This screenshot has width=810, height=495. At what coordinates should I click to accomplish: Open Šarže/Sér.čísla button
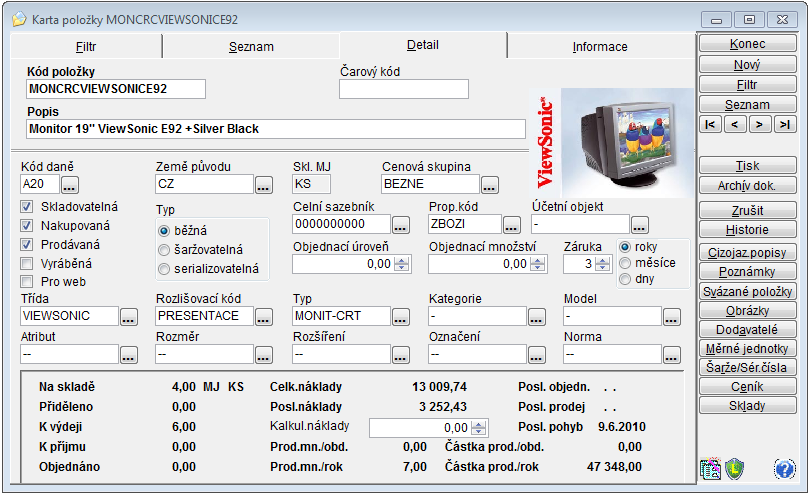747,367
